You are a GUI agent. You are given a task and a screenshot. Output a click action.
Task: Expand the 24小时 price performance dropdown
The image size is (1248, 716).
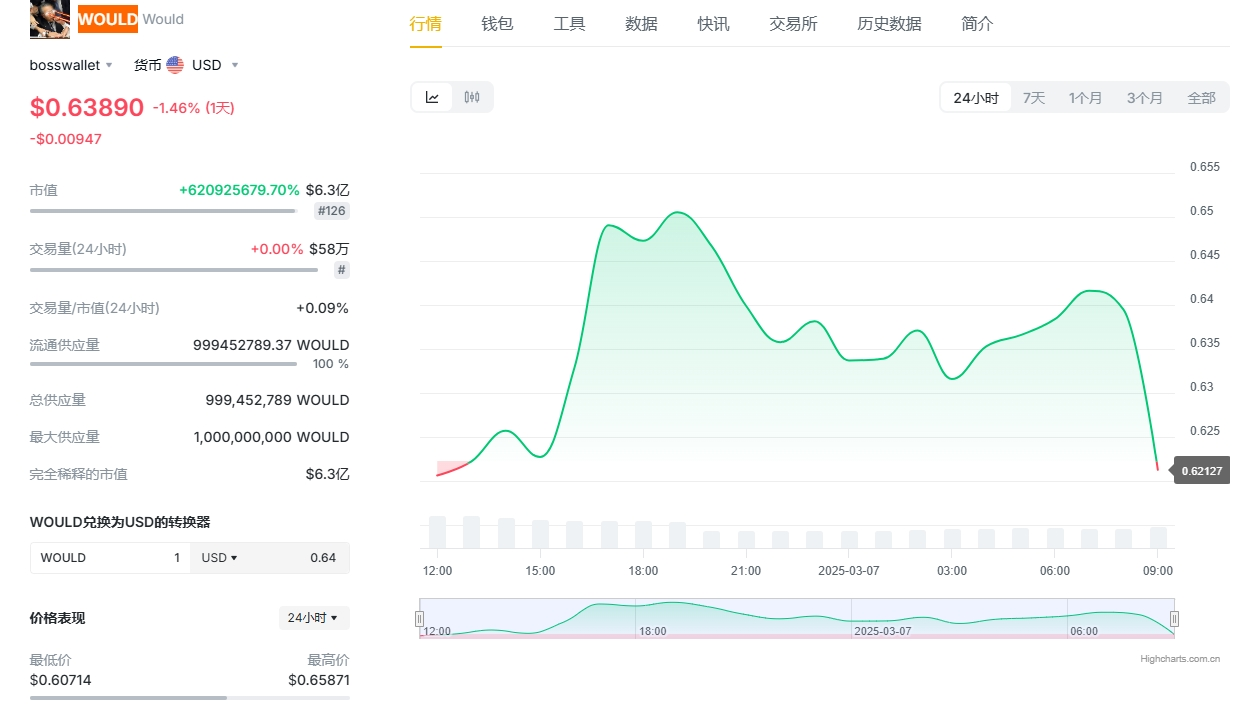click(x=313, y=618)
